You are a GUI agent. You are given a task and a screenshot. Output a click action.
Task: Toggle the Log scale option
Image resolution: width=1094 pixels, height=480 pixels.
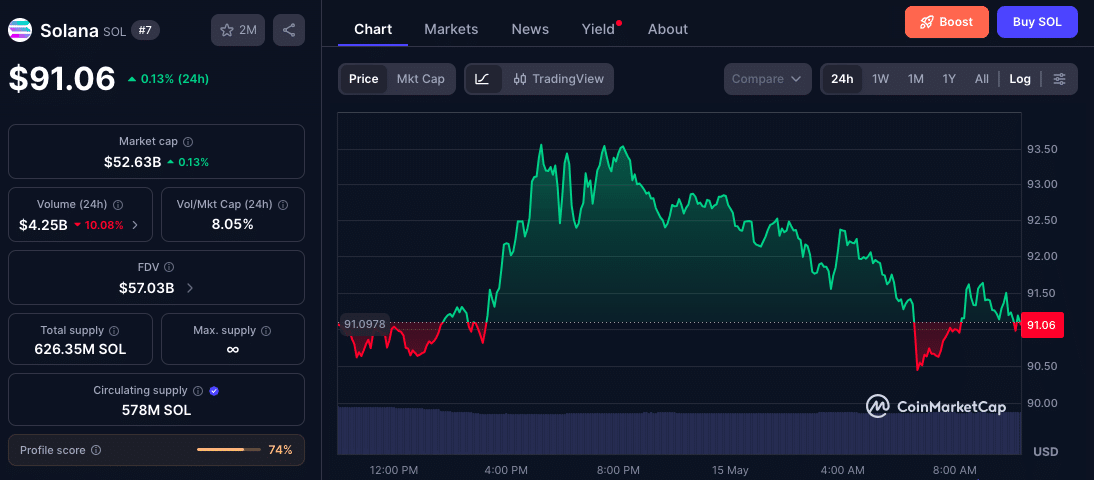pyautogui.click(x=1020, y=79)
